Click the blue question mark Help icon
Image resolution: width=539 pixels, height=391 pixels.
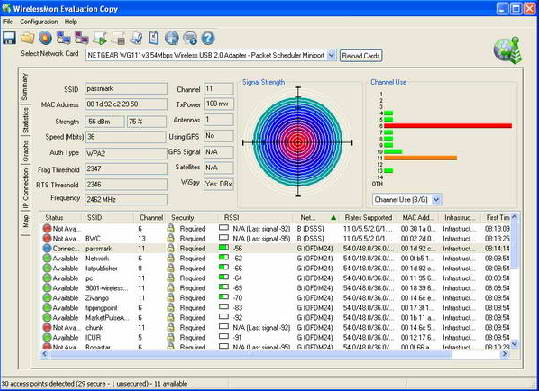208,38
